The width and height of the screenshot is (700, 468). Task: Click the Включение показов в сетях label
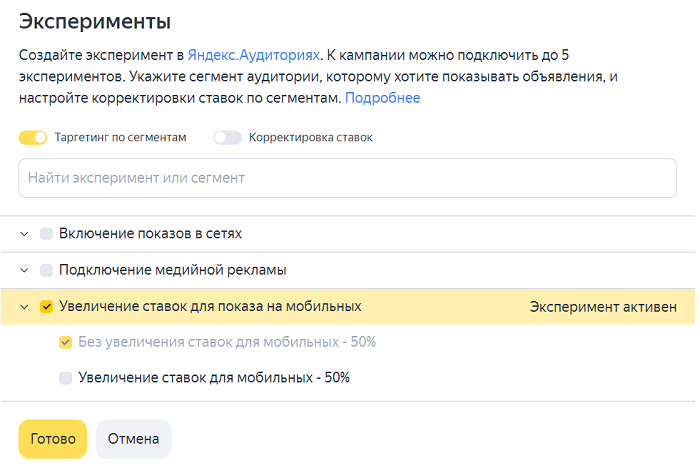click(150, 234)
